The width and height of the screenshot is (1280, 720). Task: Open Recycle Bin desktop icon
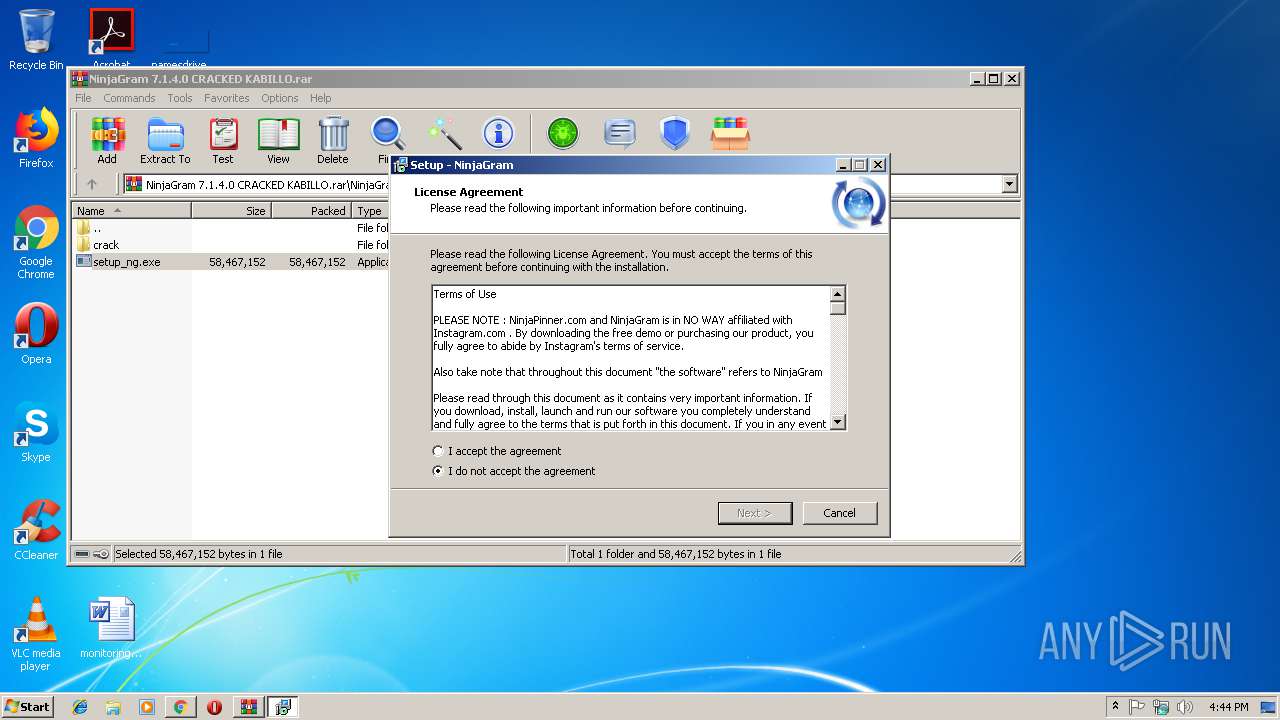coord(36,40)
